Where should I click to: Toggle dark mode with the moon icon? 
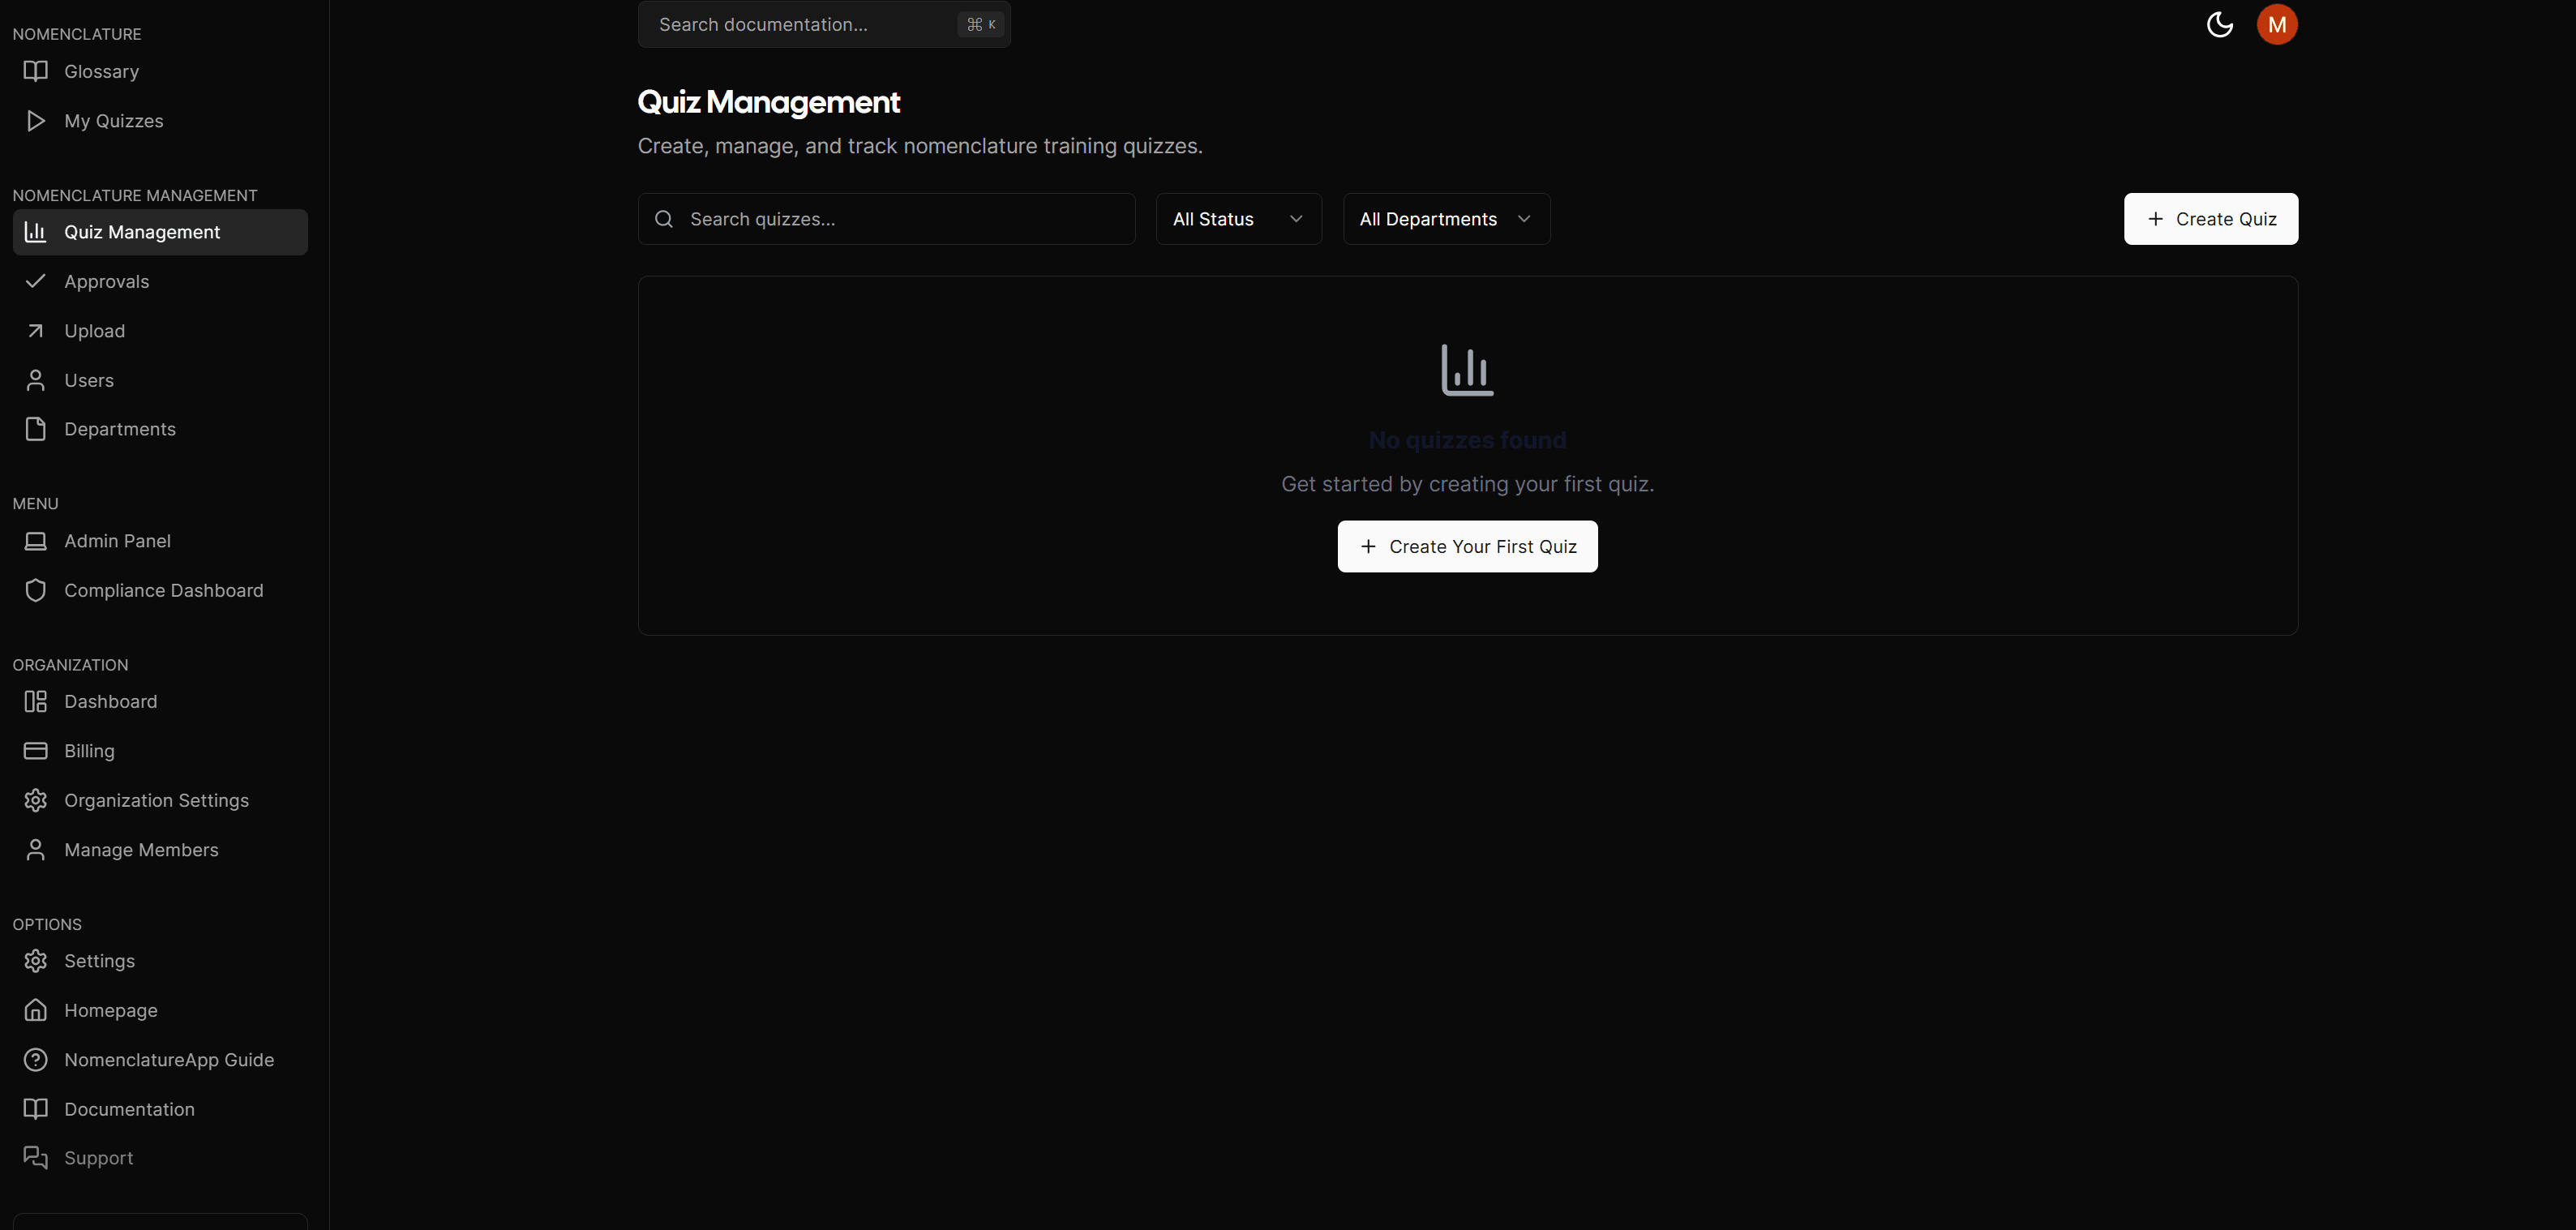(x=2219, y=24)
